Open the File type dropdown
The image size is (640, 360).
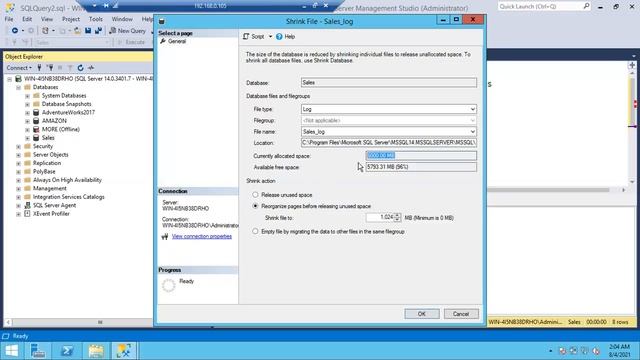pyautogui.click(x=472, y=109)
